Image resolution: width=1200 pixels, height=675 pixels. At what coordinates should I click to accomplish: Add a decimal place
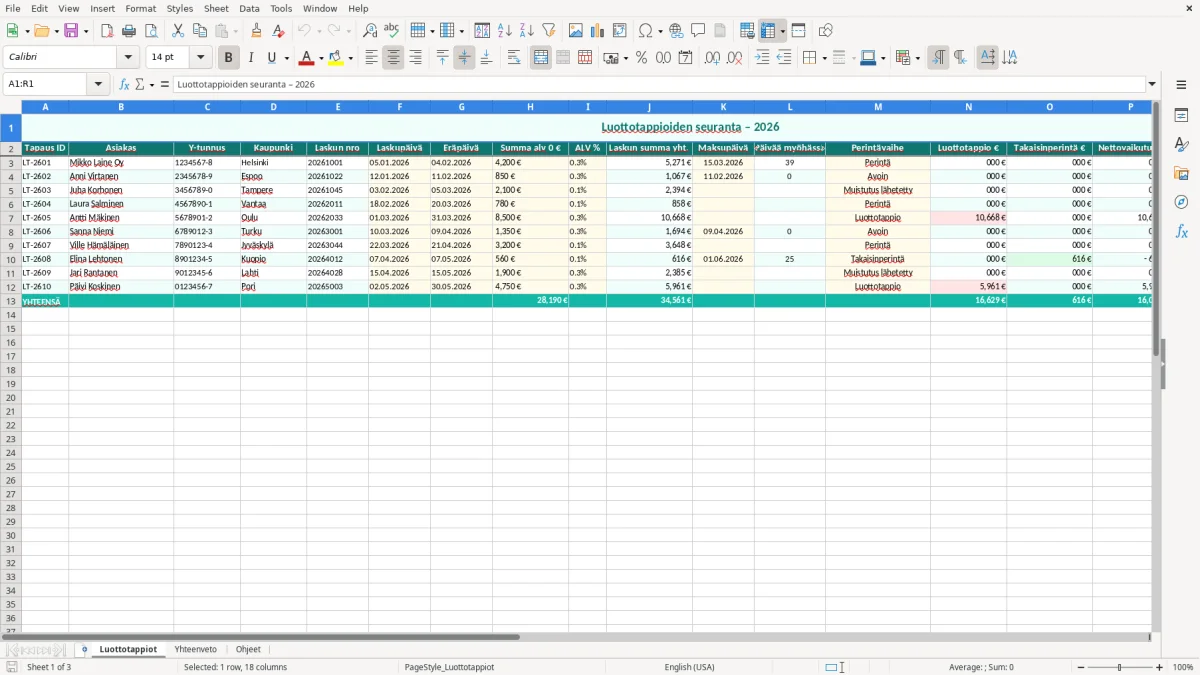712,58
